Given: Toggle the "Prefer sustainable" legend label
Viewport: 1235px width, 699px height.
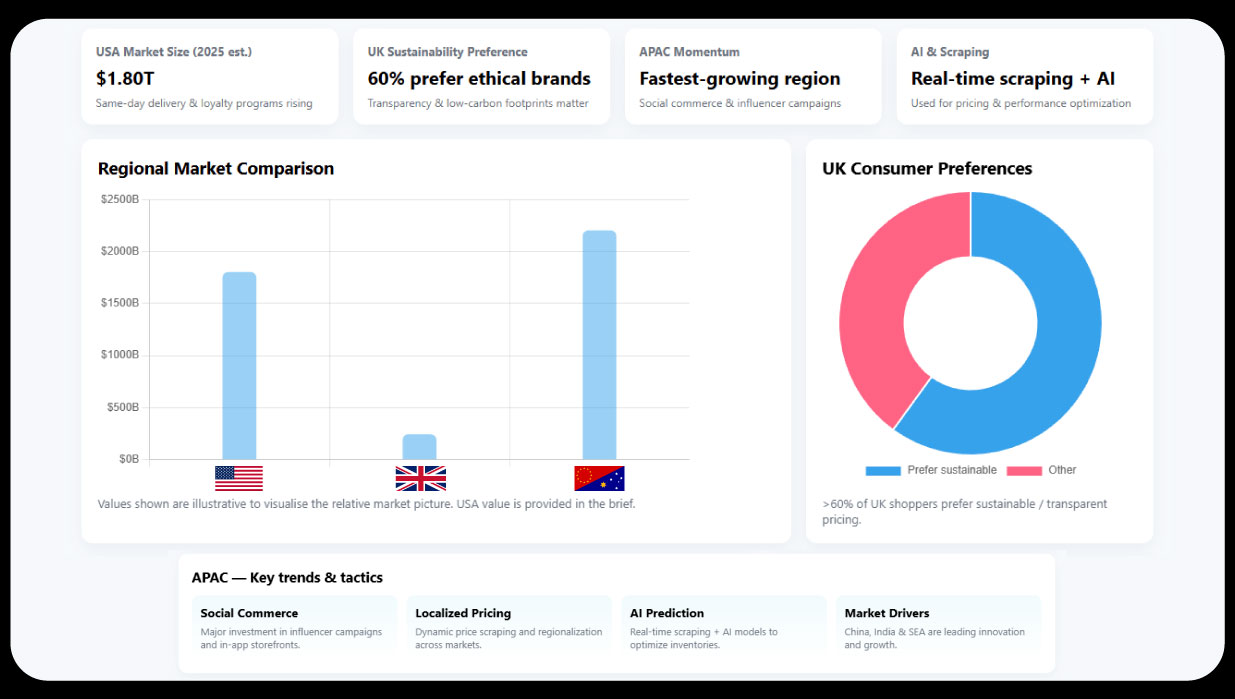Looking at the screenshot, I should (952, 471).
